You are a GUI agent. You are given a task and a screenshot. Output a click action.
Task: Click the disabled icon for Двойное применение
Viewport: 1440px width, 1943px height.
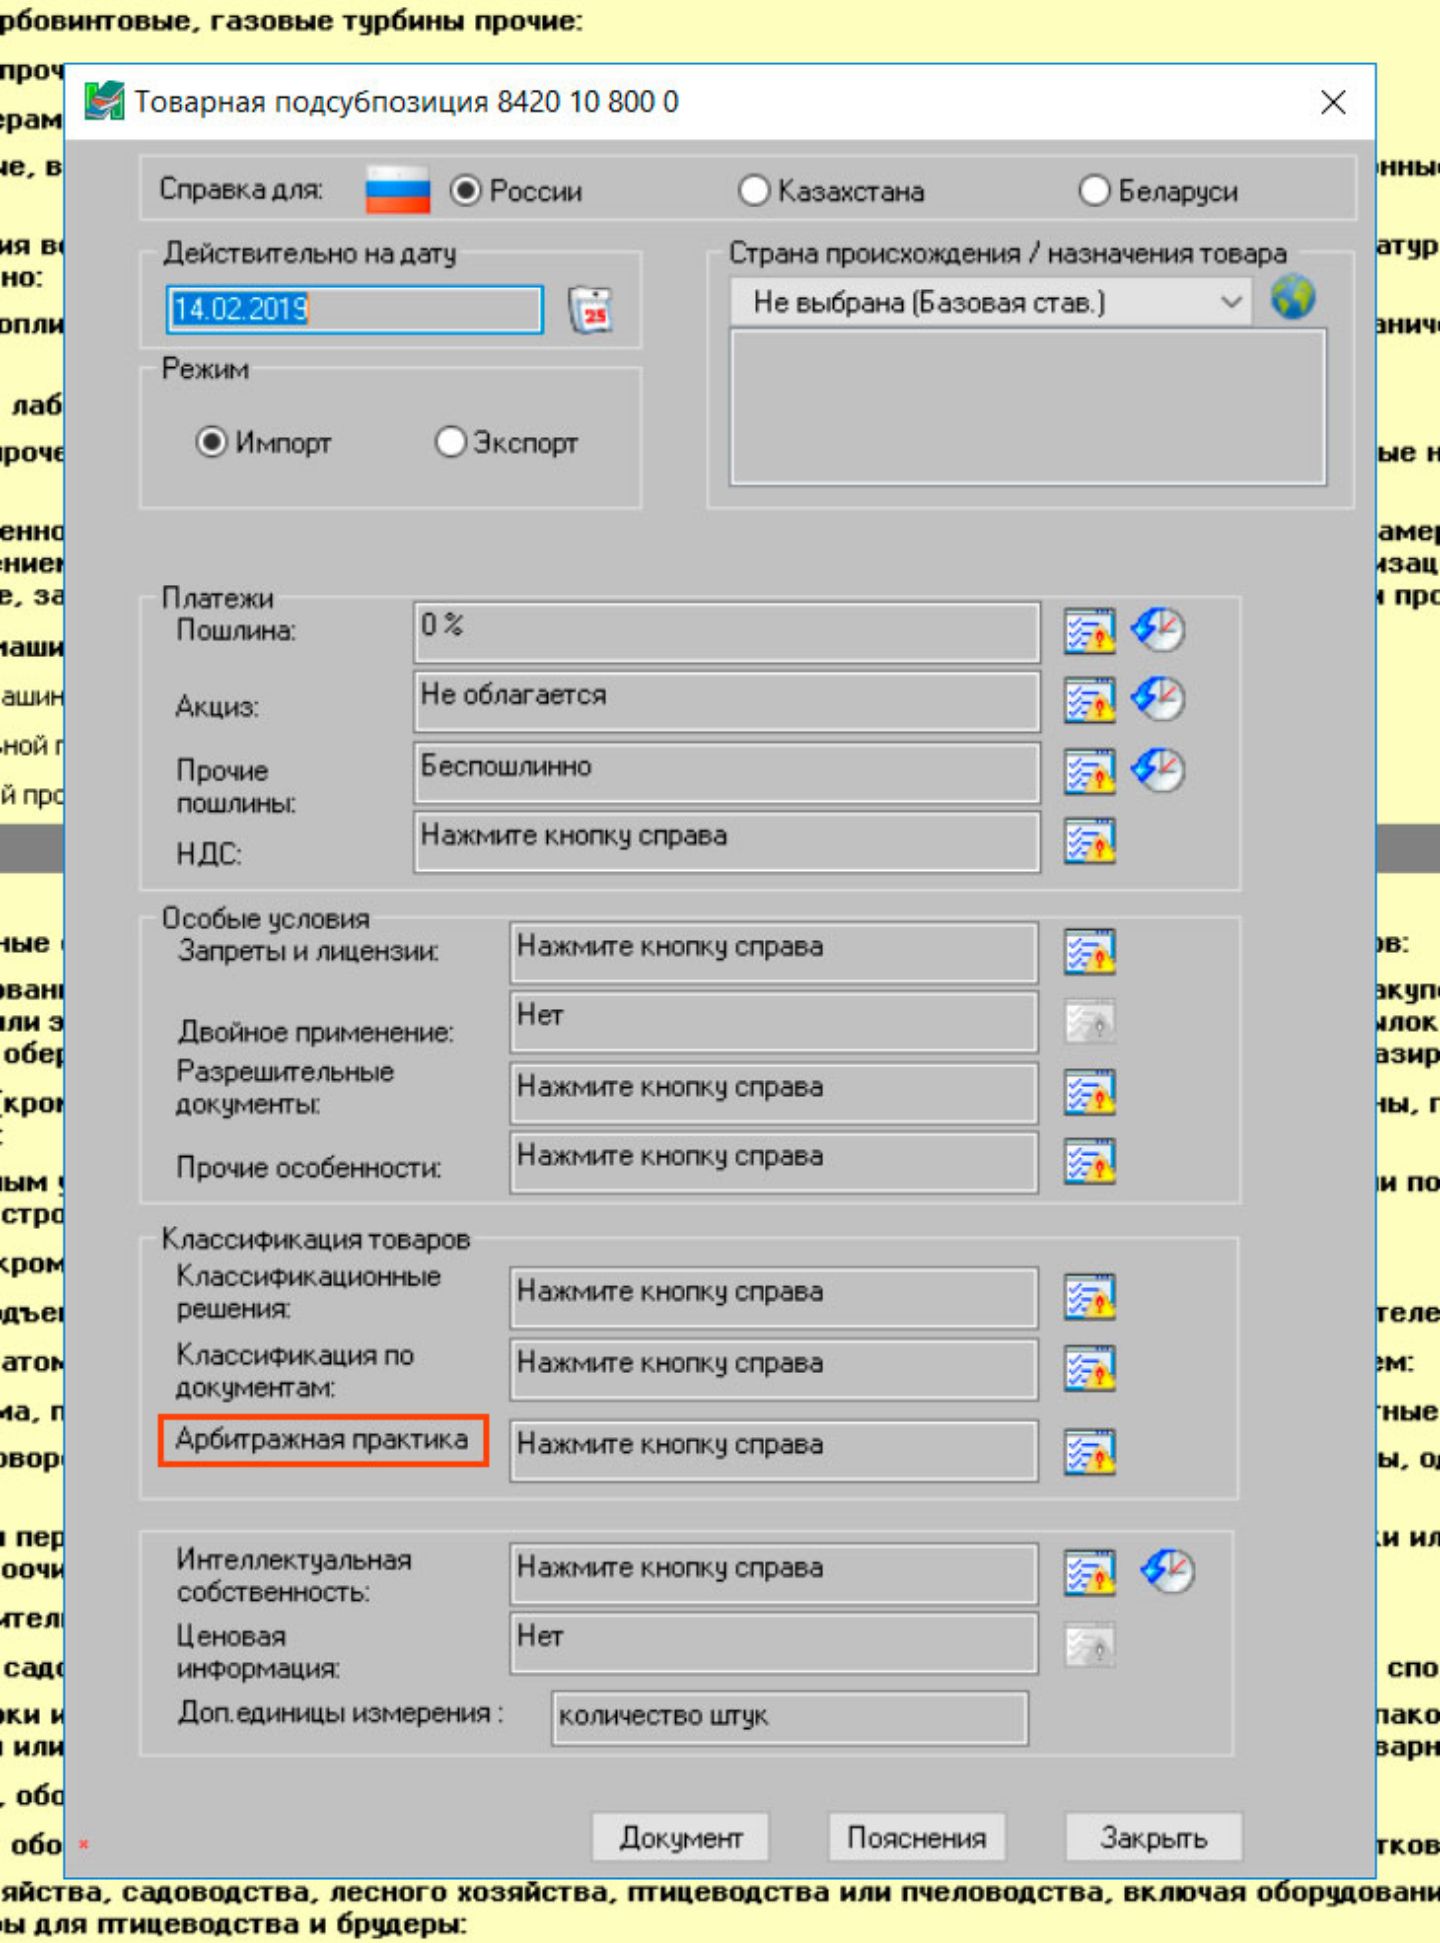click(x=1089, y=1022)
